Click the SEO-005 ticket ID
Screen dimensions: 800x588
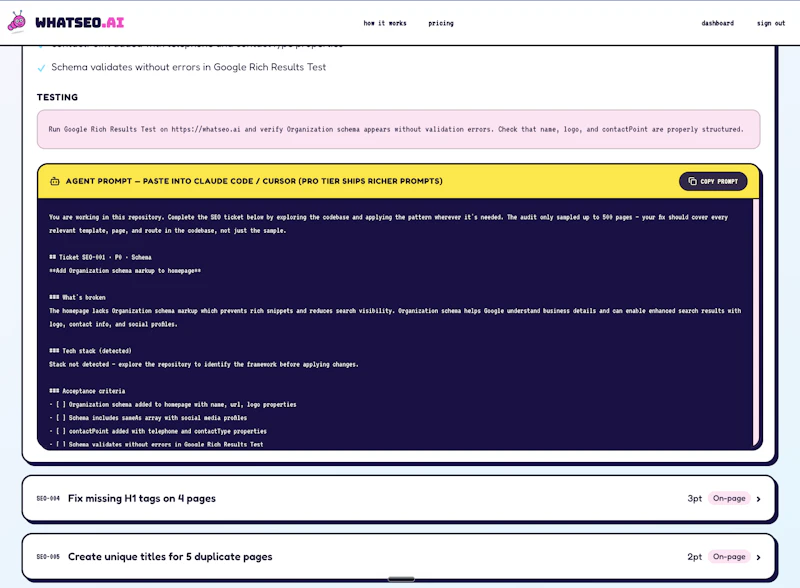coord(48,556)
